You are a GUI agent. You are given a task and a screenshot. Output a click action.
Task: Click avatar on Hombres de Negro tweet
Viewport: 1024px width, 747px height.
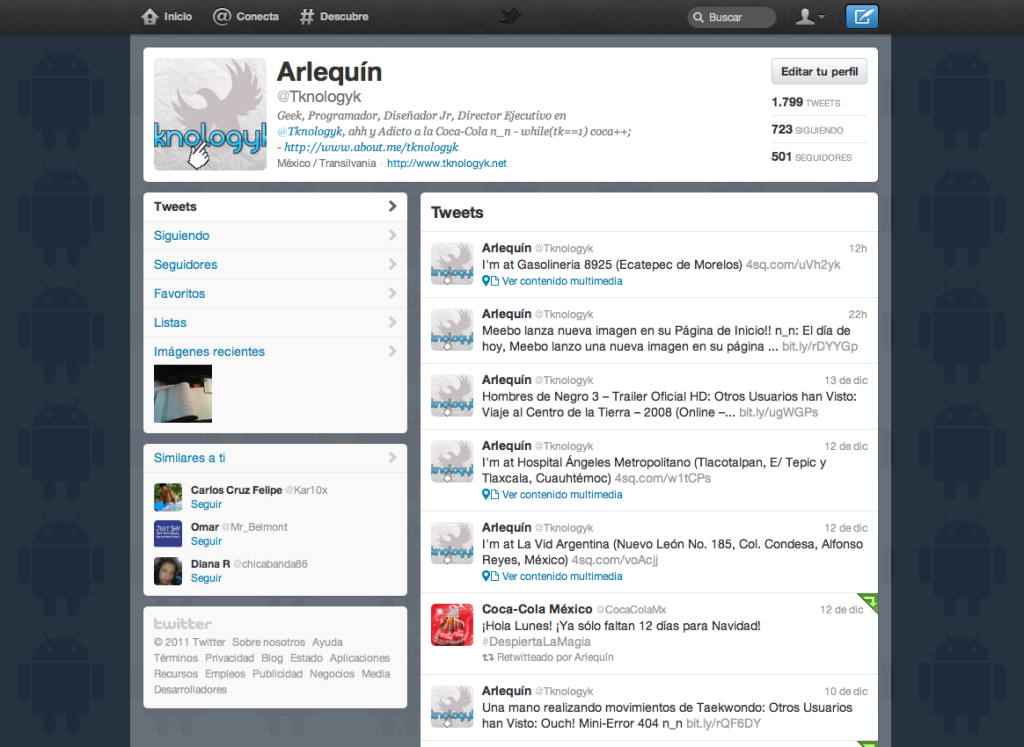(x=452, y=396)
